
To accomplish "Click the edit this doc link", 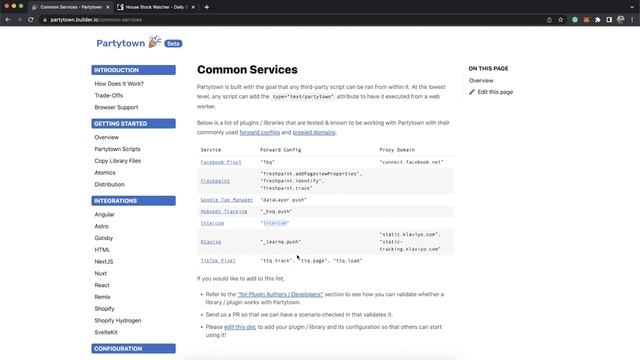I will (240, 327).
